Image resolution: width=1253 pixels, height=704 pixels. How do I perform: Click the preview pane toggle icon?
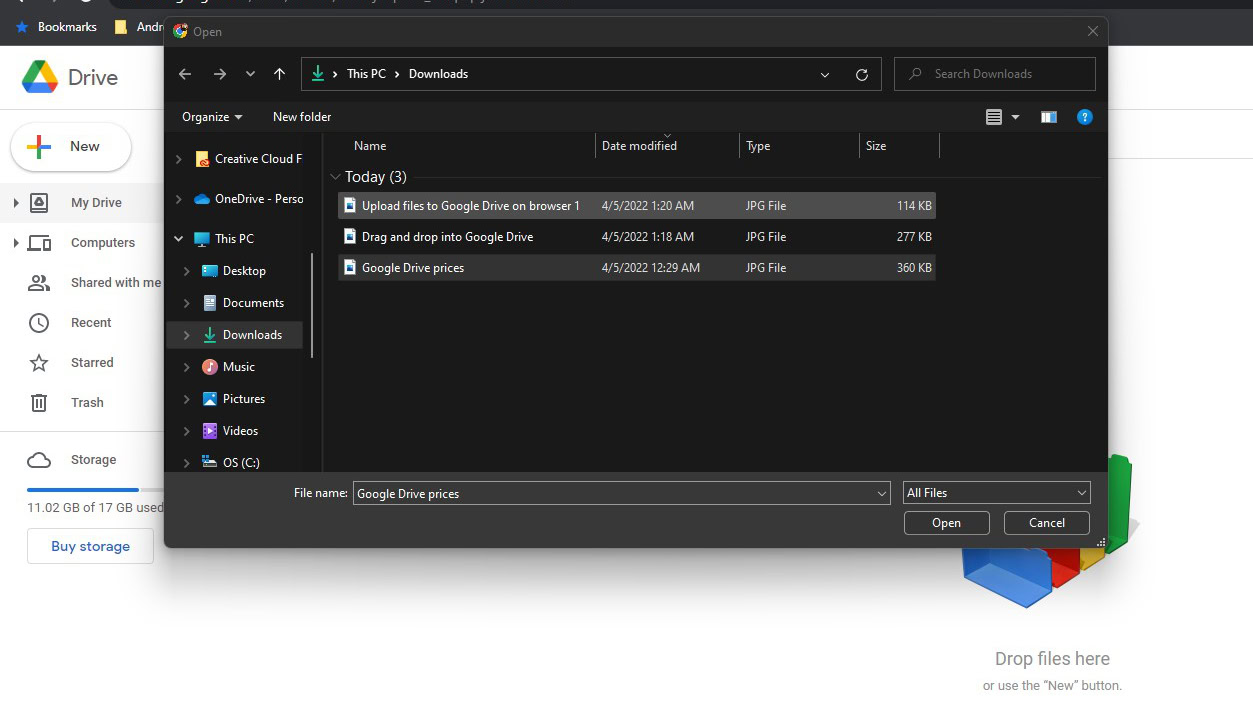pos(1048,117)
